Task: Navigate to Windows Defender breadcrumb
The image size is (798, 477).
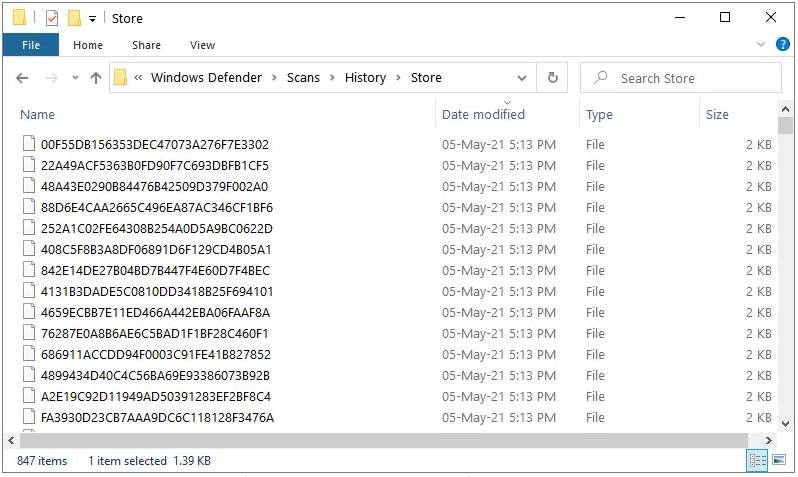Action: click(206, 77)
